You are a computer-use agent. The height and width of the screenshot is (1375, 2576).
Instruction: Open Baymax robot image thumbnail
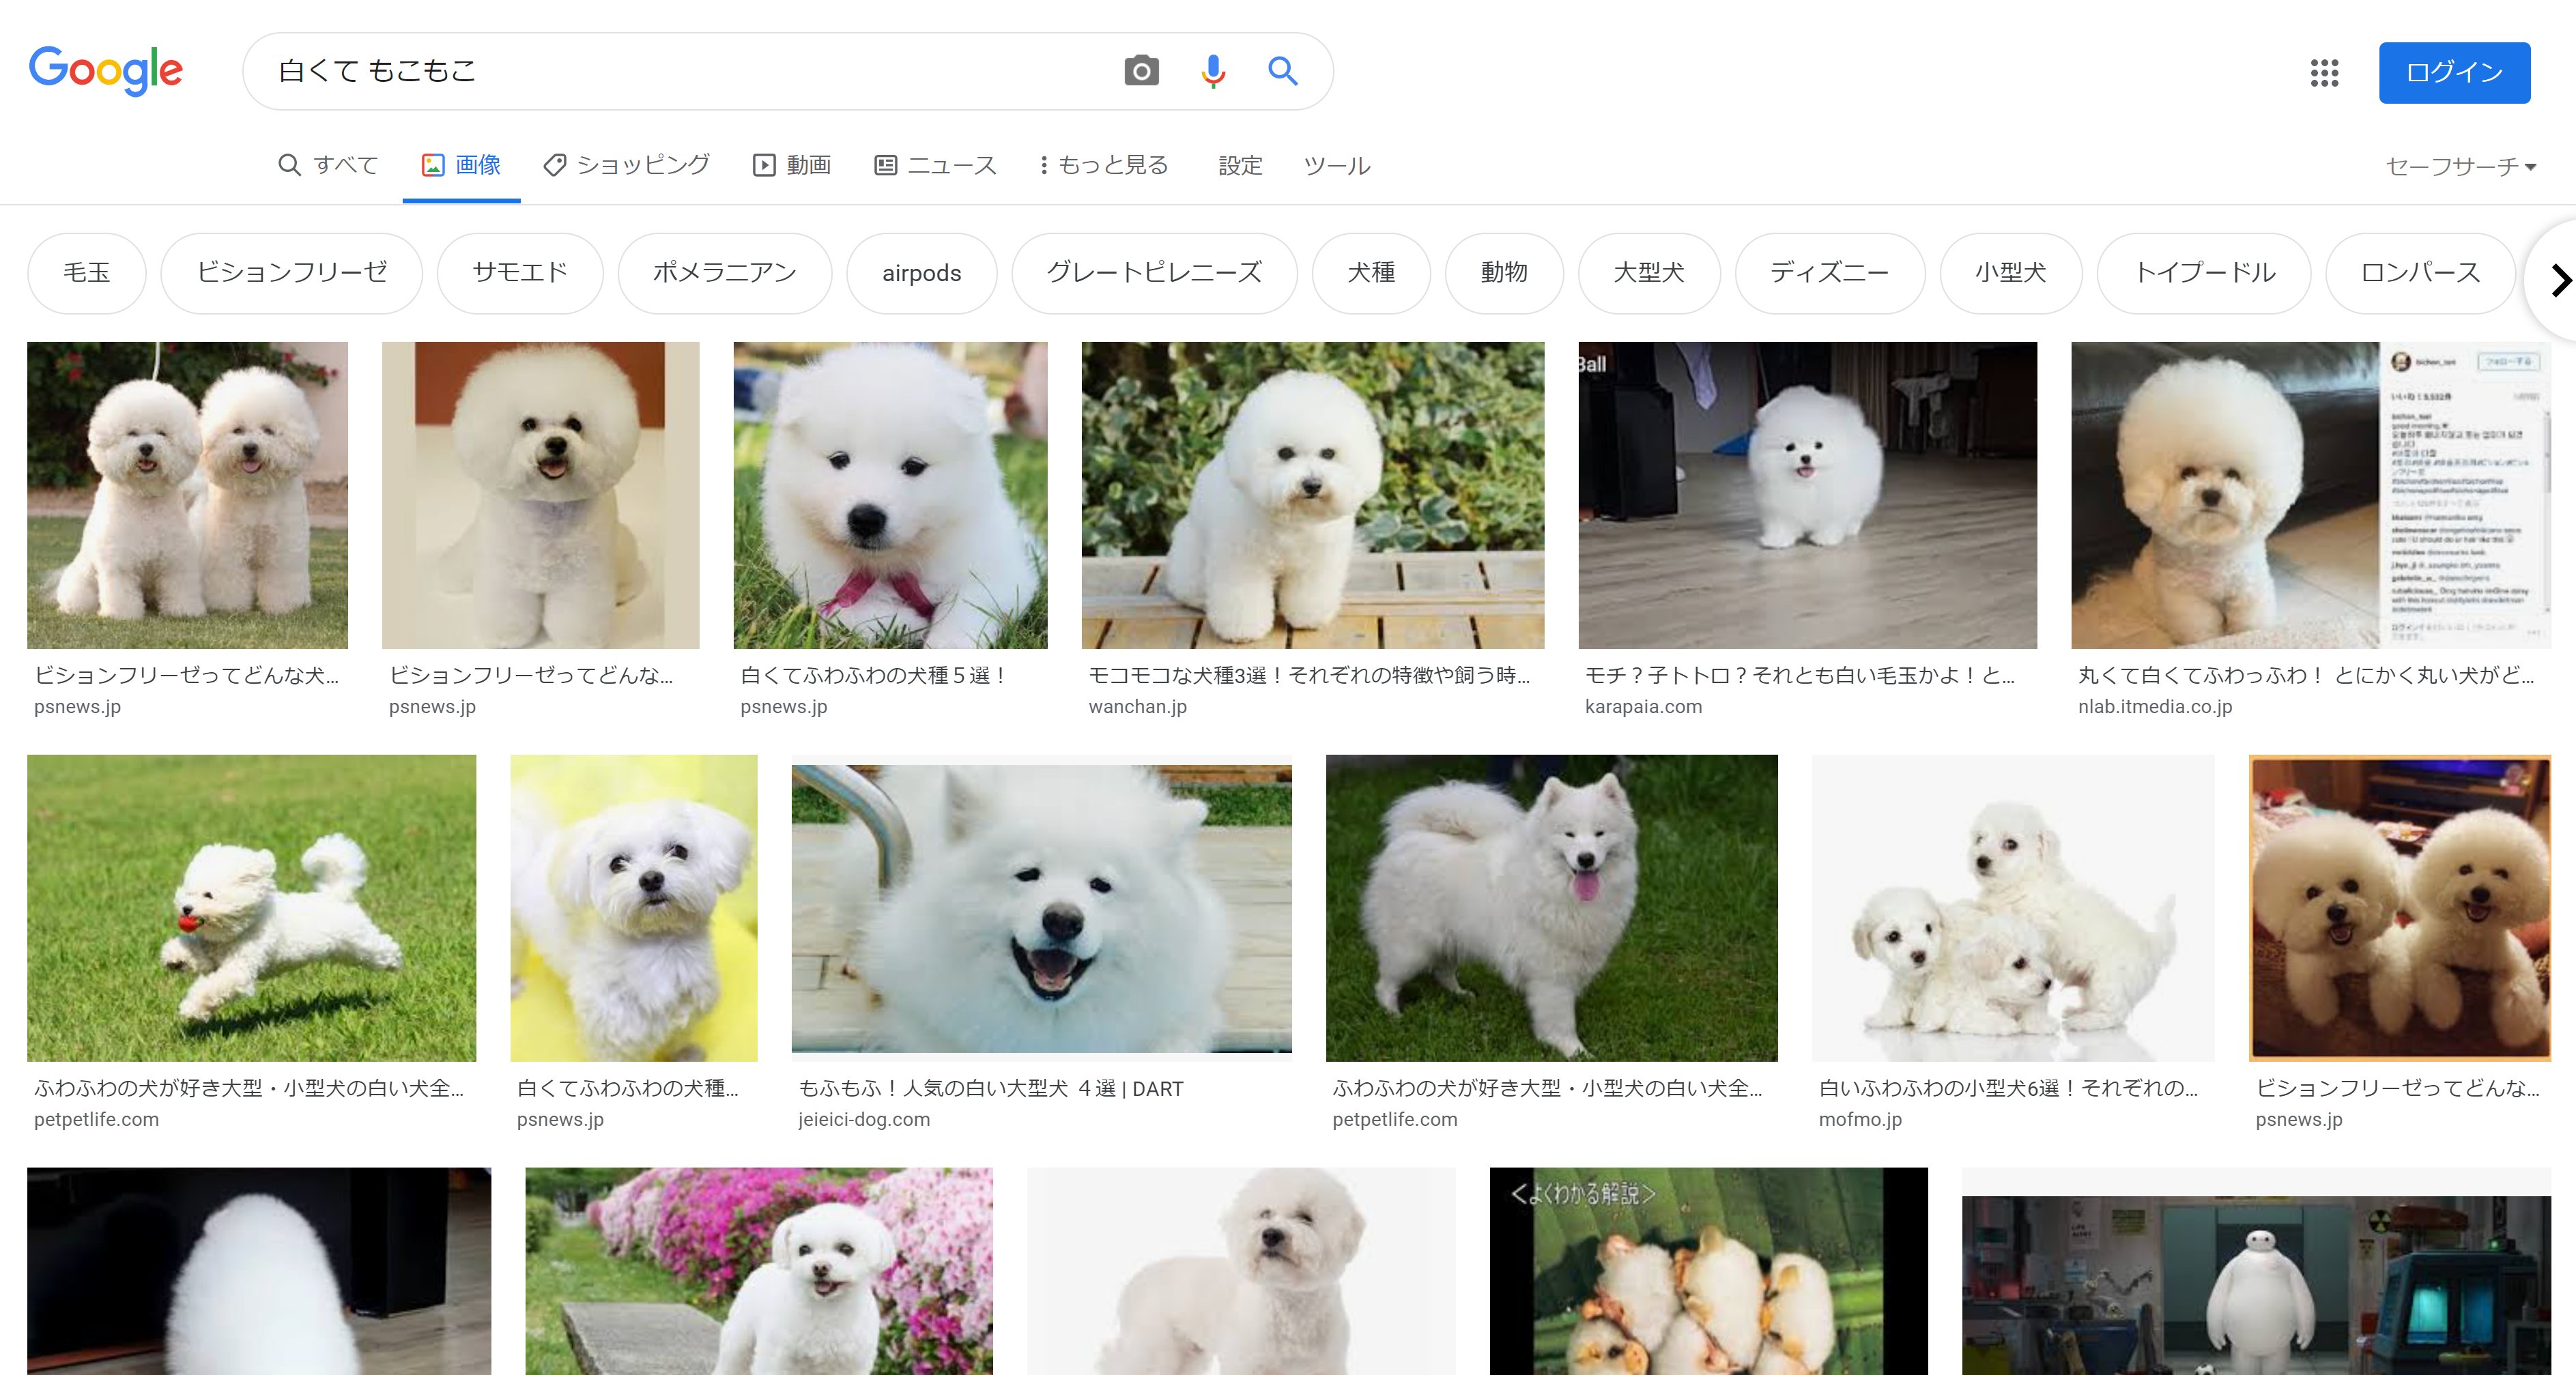(x=2256, y=1271)
